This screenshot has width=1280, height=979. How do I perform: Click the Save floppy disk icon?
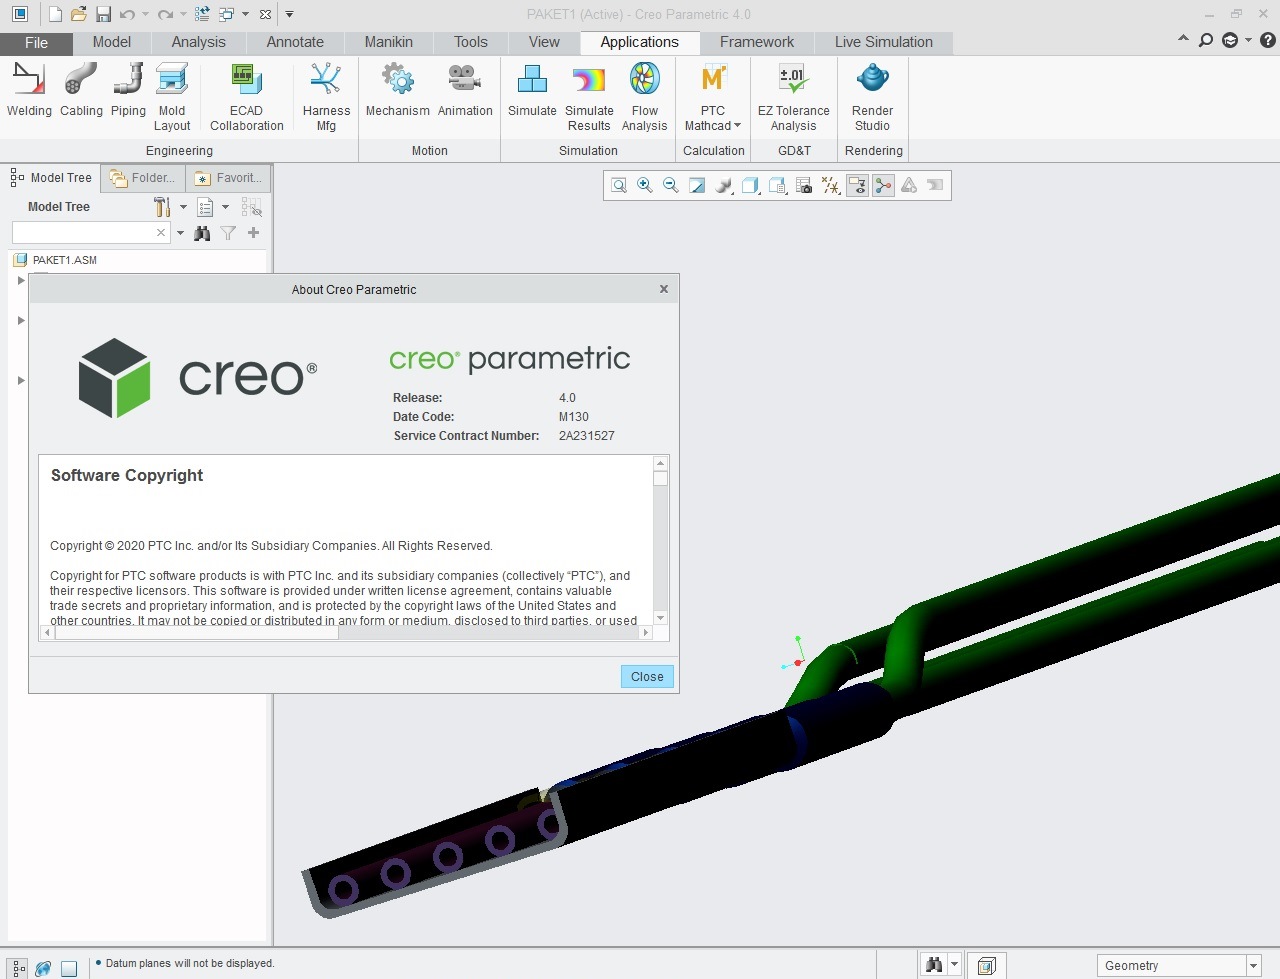pos(103,14)
